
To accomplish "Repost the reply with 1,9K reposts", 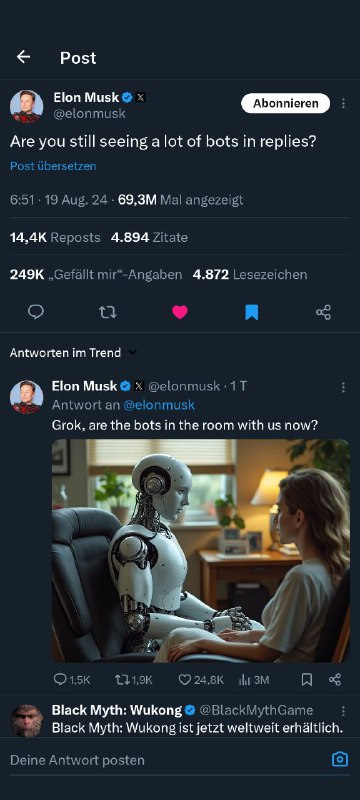I will pos(134,680).
